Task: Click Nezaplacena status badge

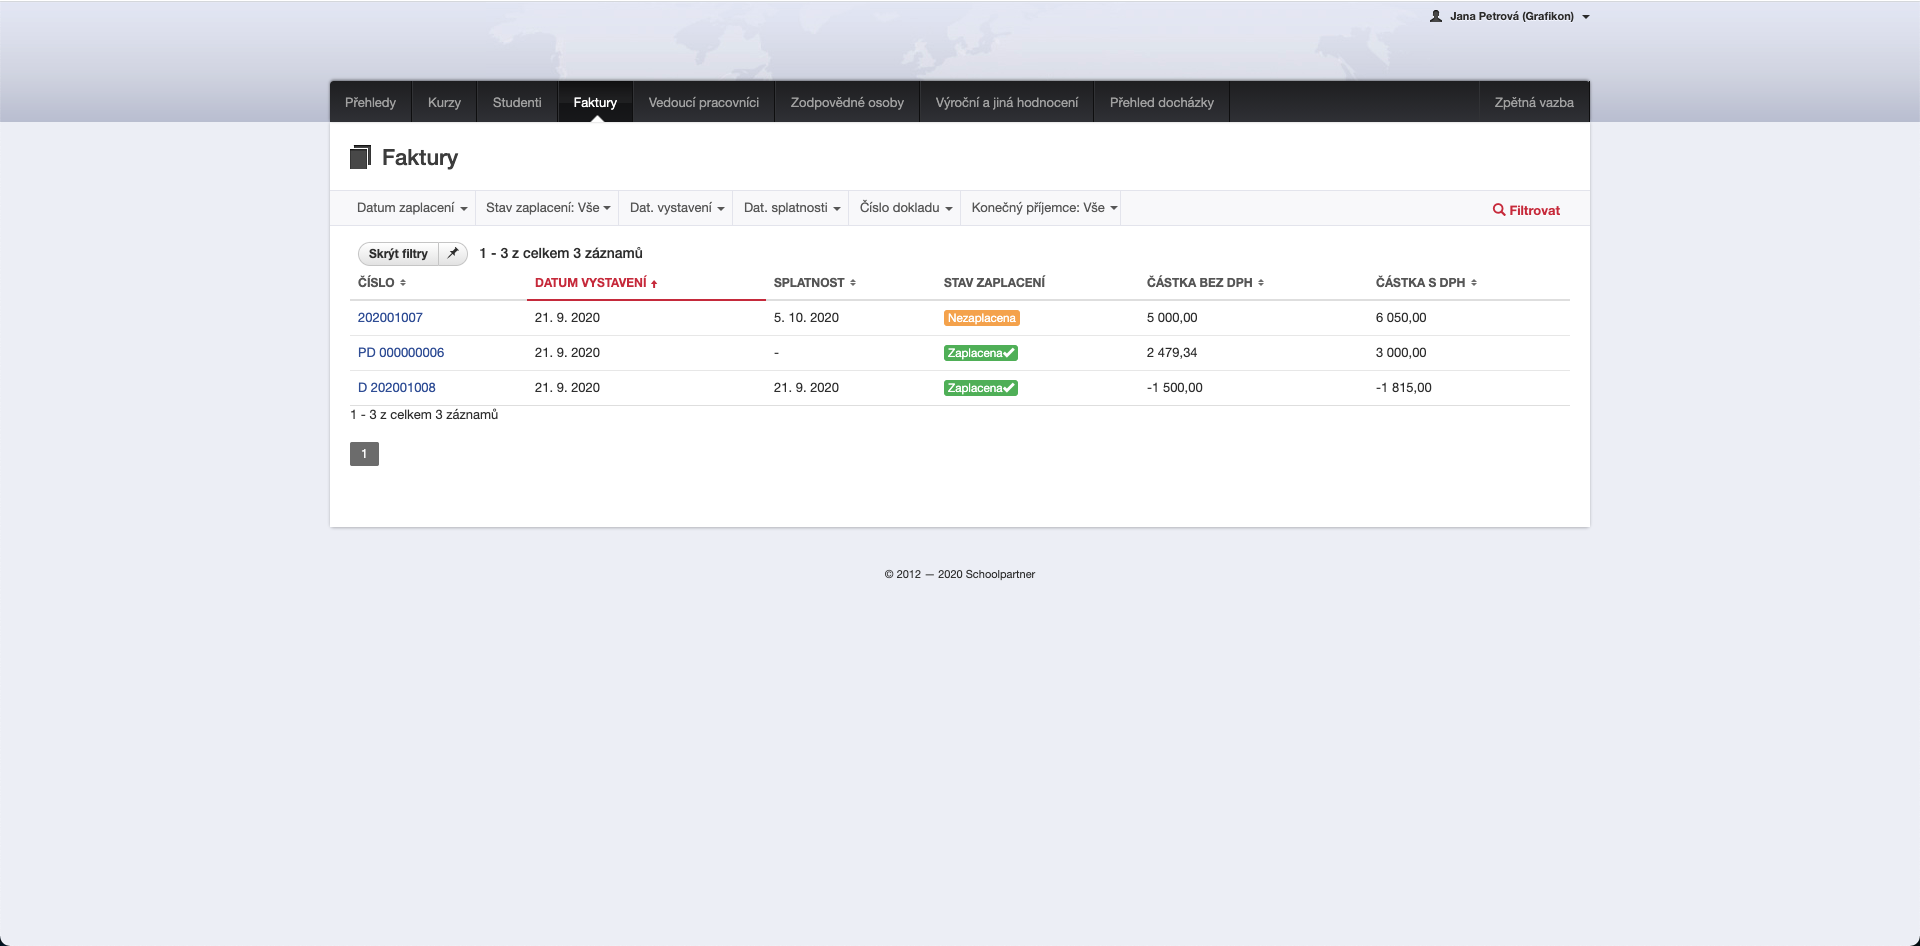Action: click(x=981, y=318)
